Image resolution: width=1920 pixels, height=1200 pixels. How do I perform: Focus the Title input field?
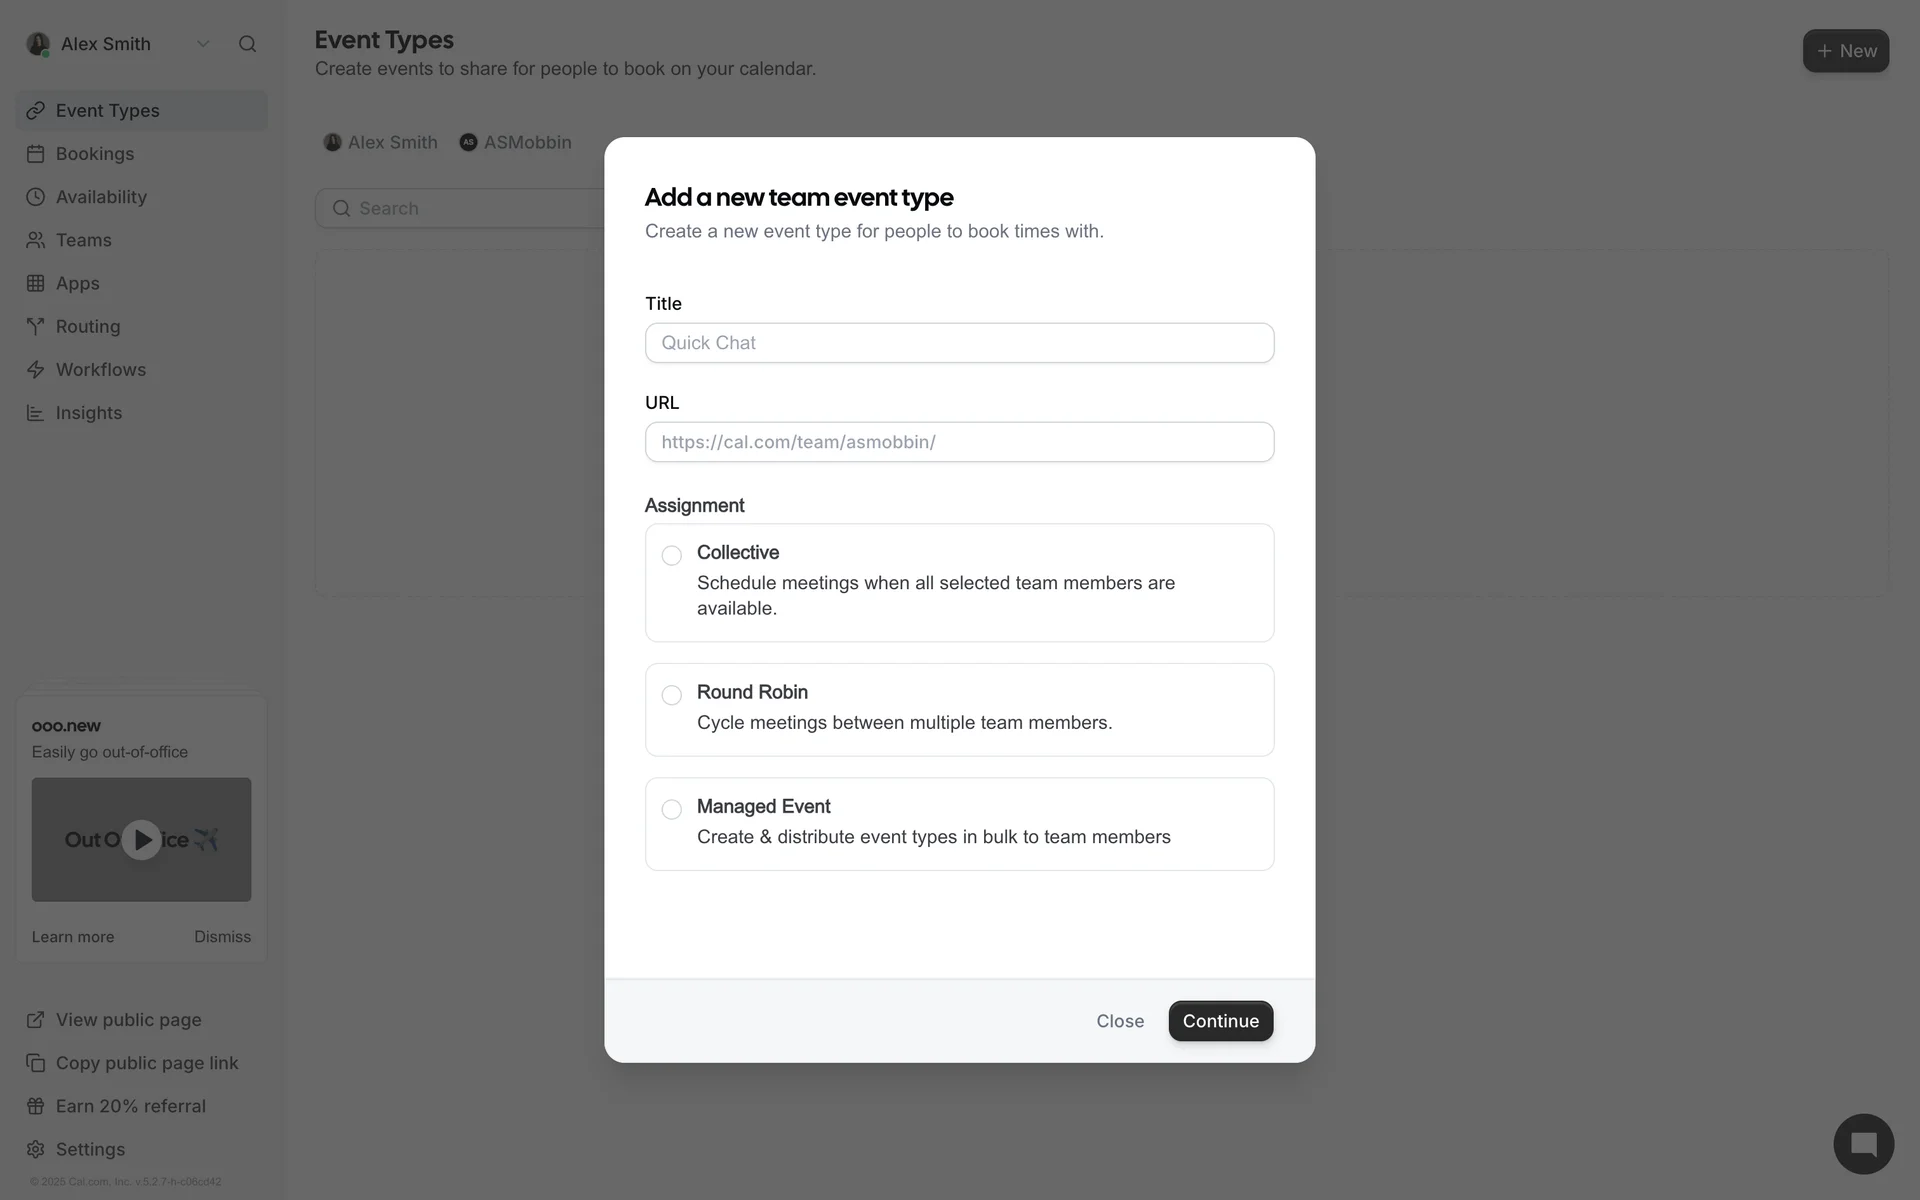[x=959, y=343]
